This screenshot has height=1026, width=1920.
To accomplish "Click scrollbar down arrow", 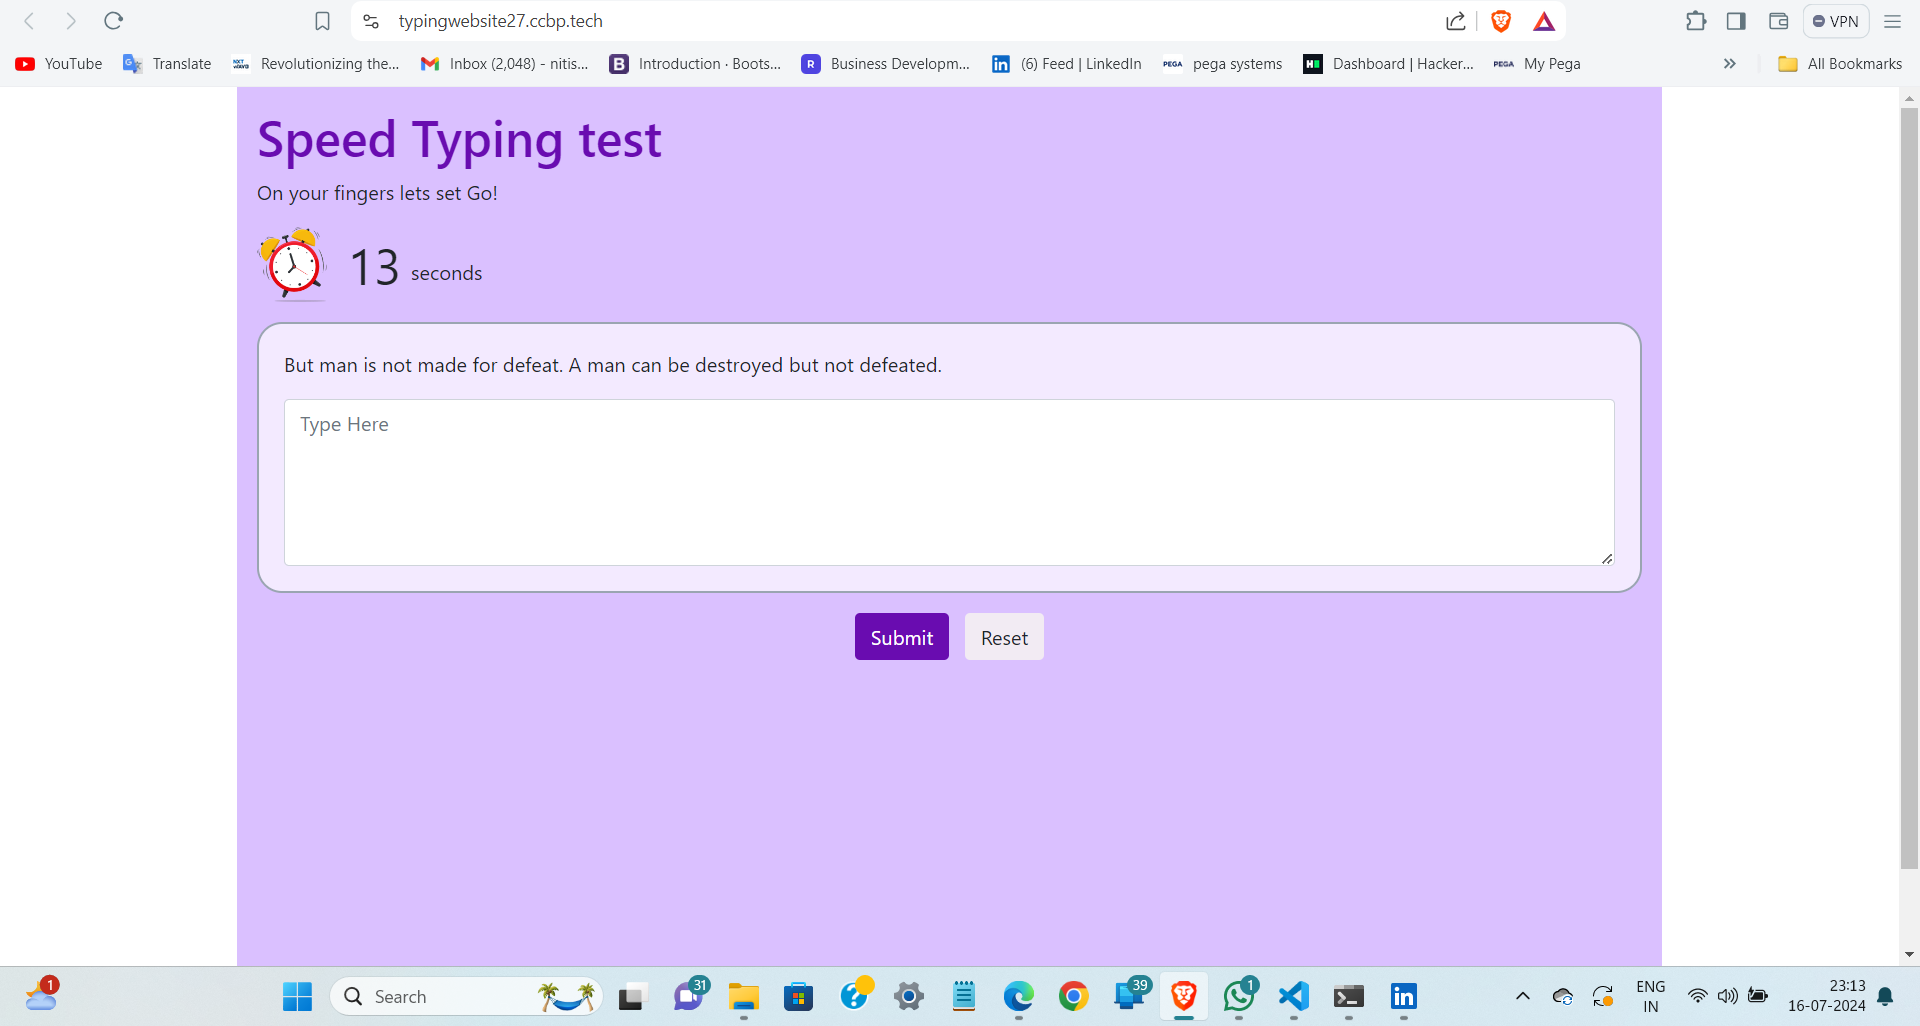I will [1909, 955].
